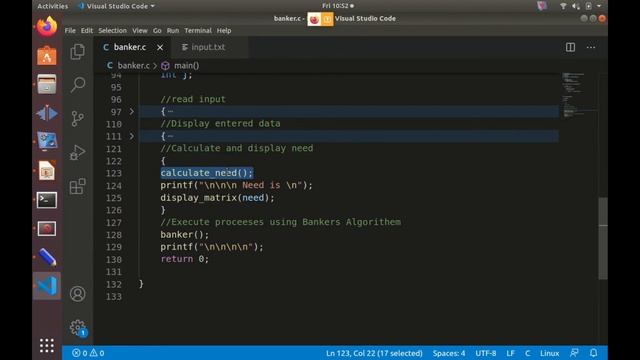The height and width of the screenshot is (360, 640).
Task: Click on calculate_need(); at line 123
Action: point(207,173)
